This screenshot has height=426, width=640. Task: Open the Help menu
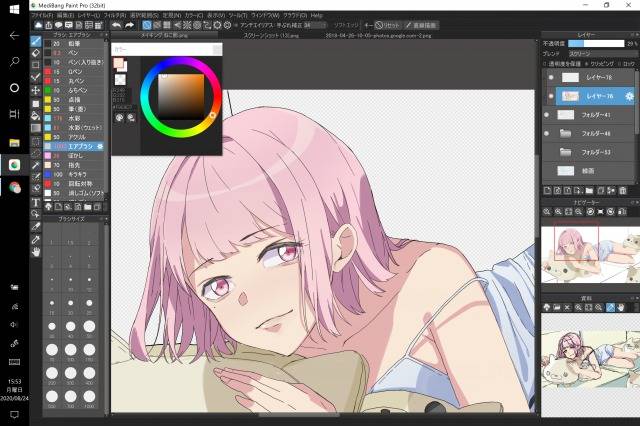[316, 16]
